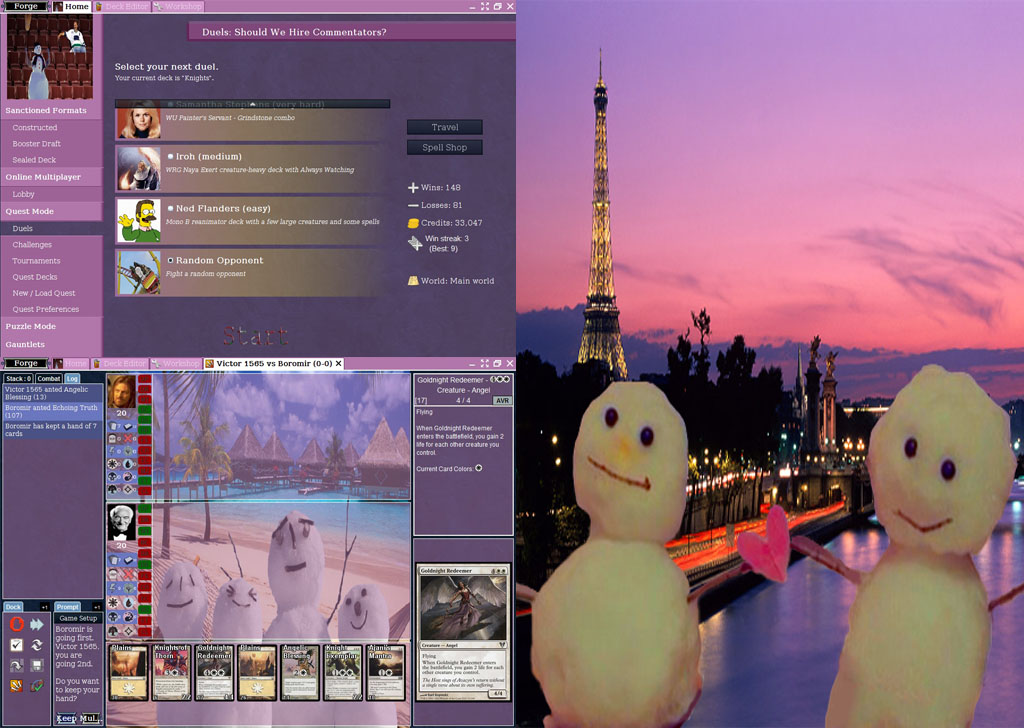
Task: Click Boromir's library zone icon
Action: pyautogui.click(x=128, y=426)
